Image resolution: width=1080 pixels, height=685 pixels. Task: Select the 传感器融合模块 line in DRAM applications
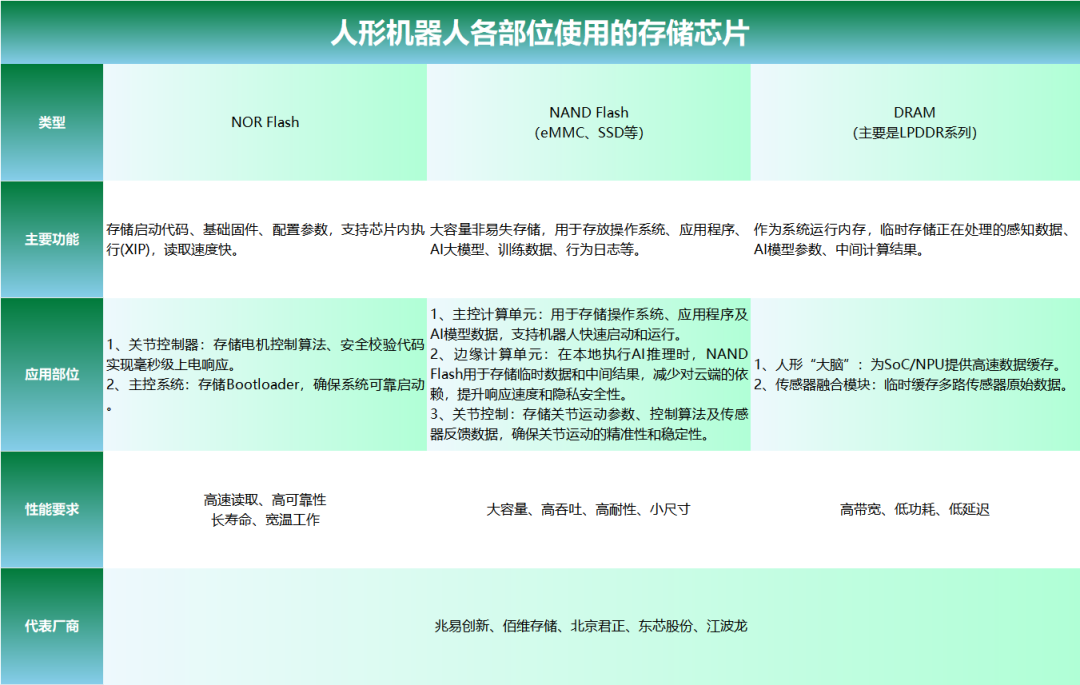(912, 385)
